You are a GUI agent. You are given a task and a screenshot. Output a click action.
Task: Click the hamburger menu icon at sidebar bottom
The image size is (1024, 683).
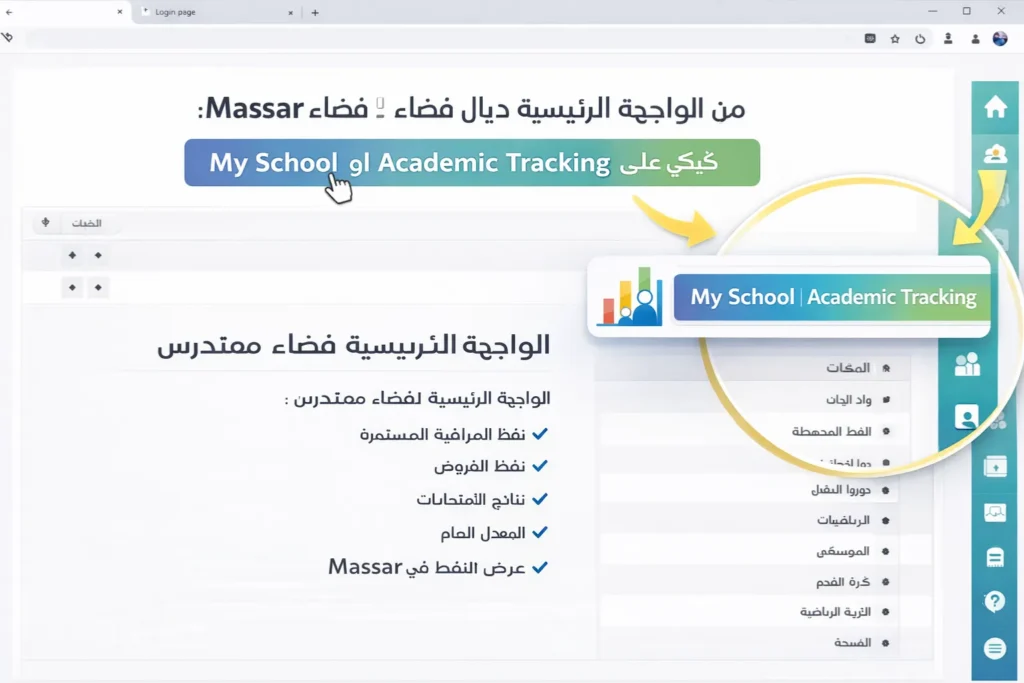click(x=995, y=647)
